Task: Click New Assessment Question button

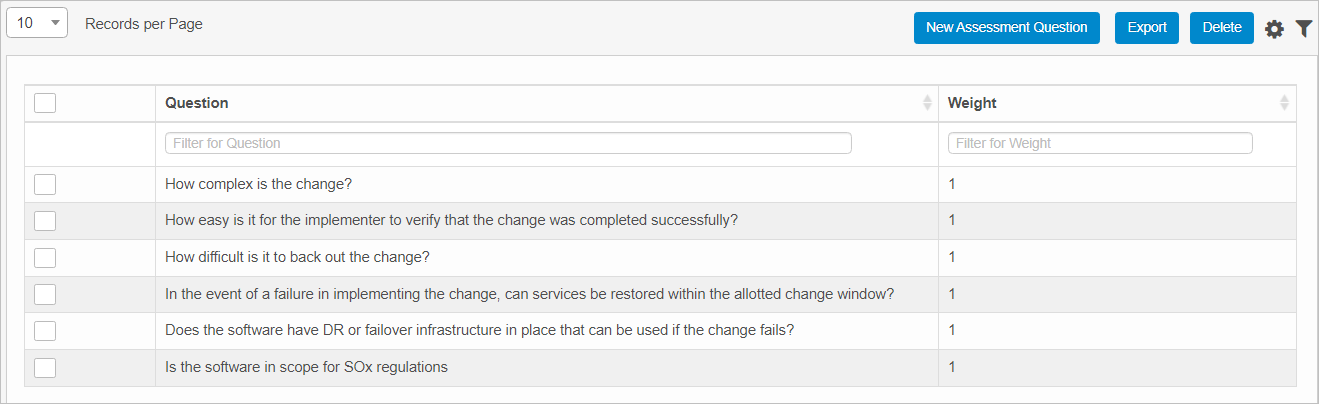Action: tap(1006, 28)
